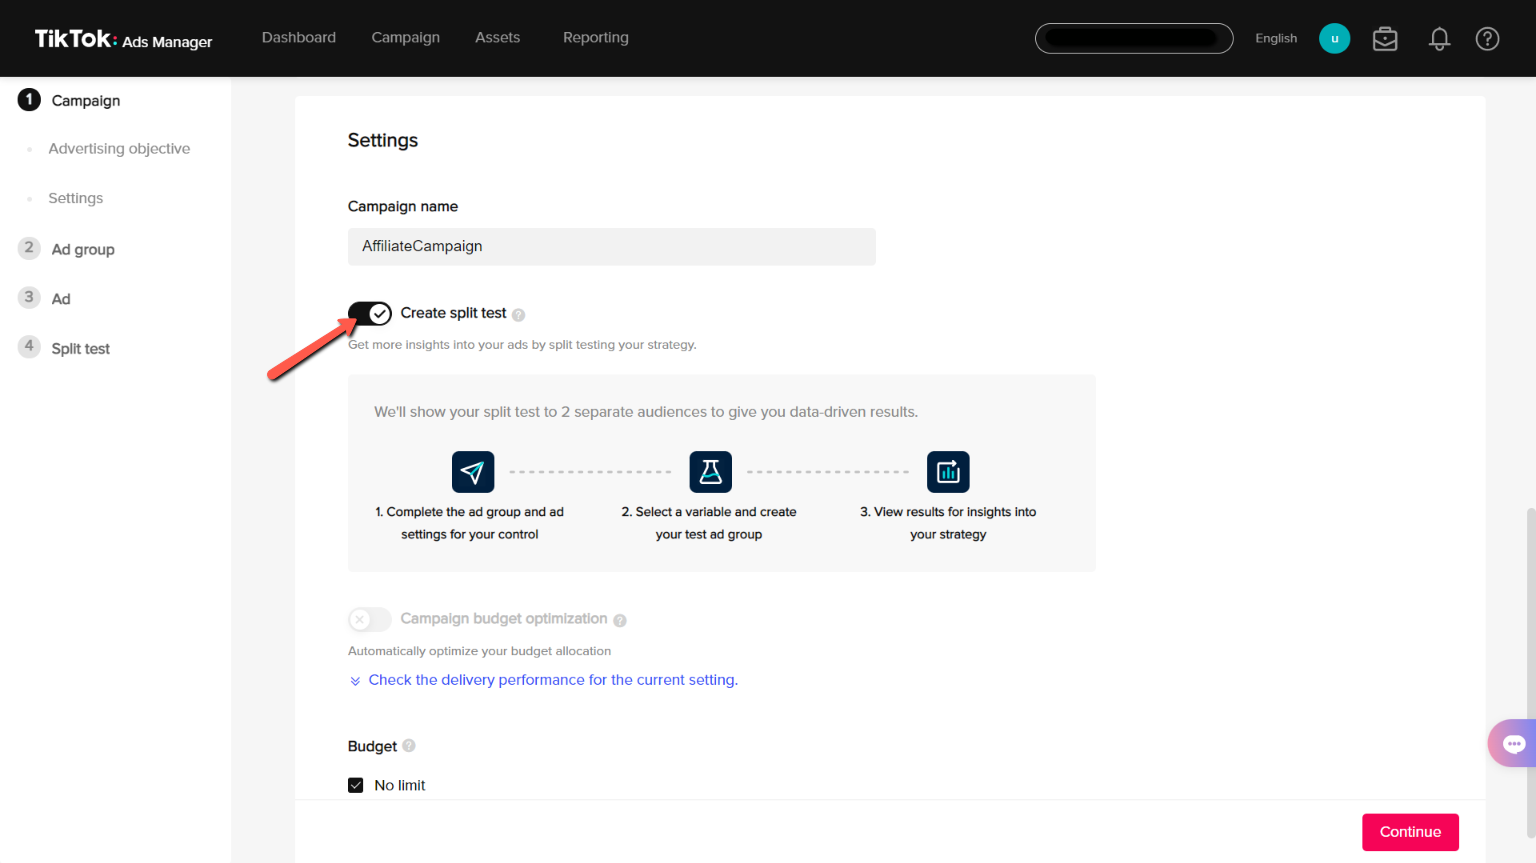Screen dimensions: 1536x863
Task: Change the English language setting
Action: [1276, 38]
